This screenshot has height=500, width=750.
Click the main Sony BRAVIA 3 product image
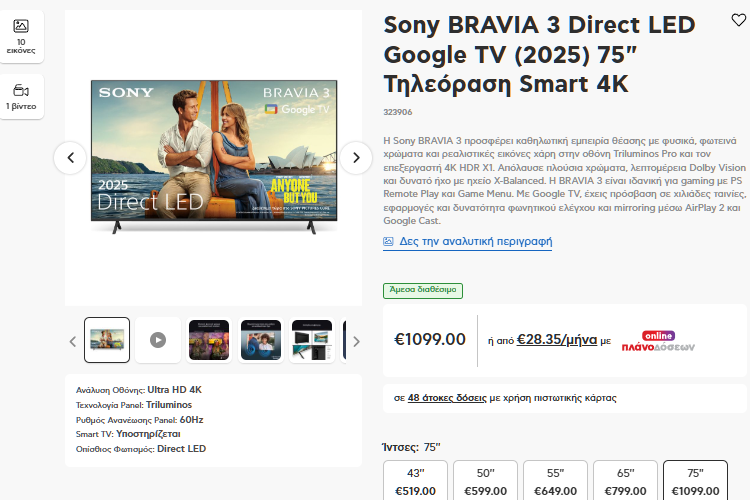pyautogui.click(x=213, y=157)
